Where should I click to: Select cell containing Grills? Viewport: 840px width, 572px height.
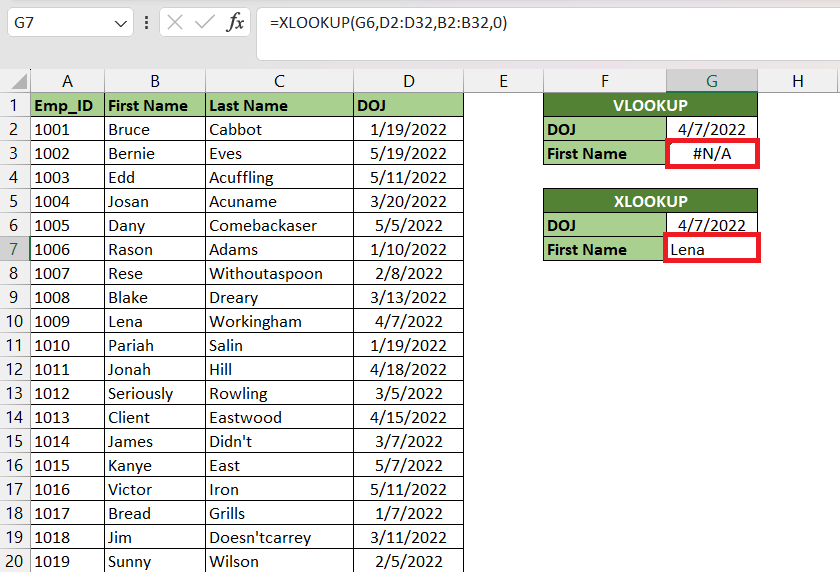click(x=279, y=513)
